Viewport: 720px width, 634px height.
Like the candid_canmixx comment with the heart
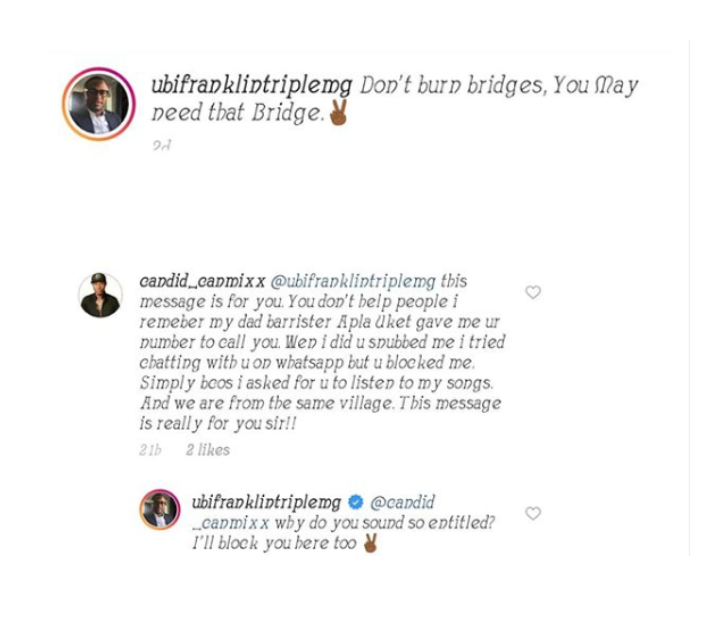pos(533,292)
